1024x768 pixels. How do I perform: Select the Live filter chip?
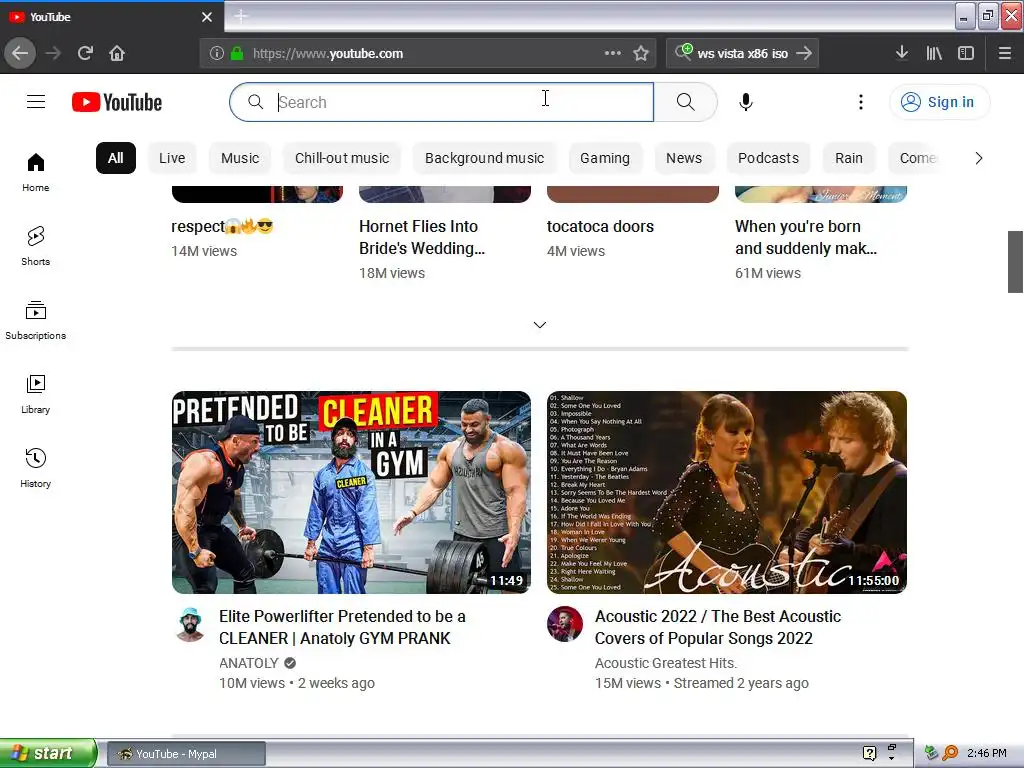pos(172,158)
